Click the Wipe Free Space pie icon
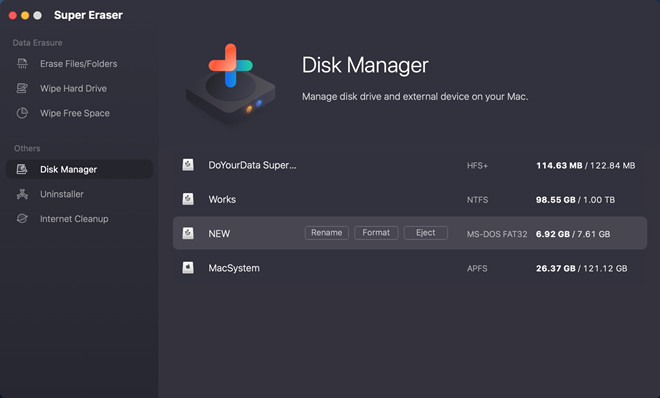 pos(22,113)
